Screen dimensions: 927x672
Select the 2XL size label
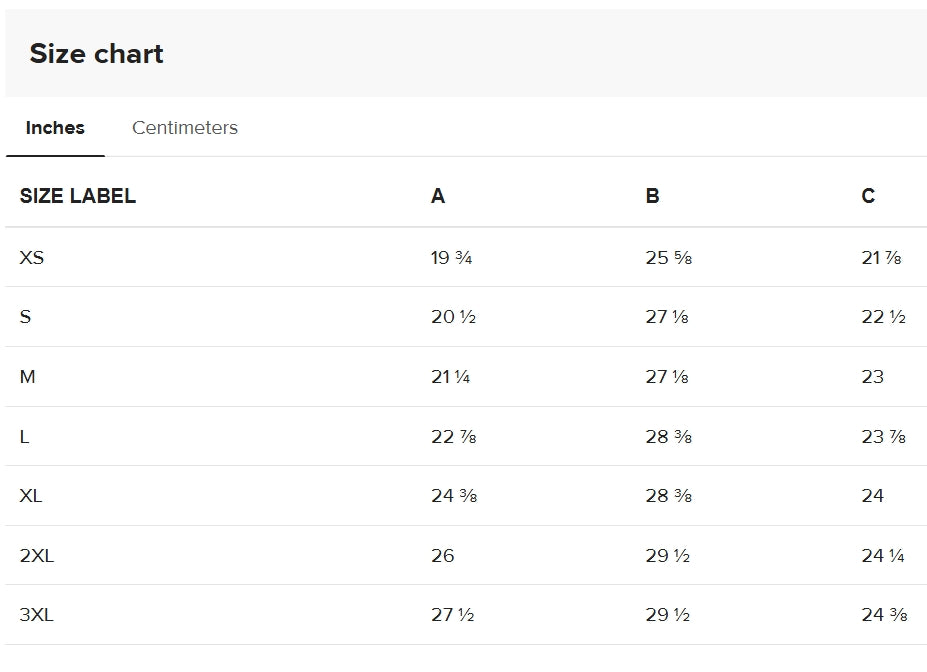pyautogui.click(x=38, y=555)
